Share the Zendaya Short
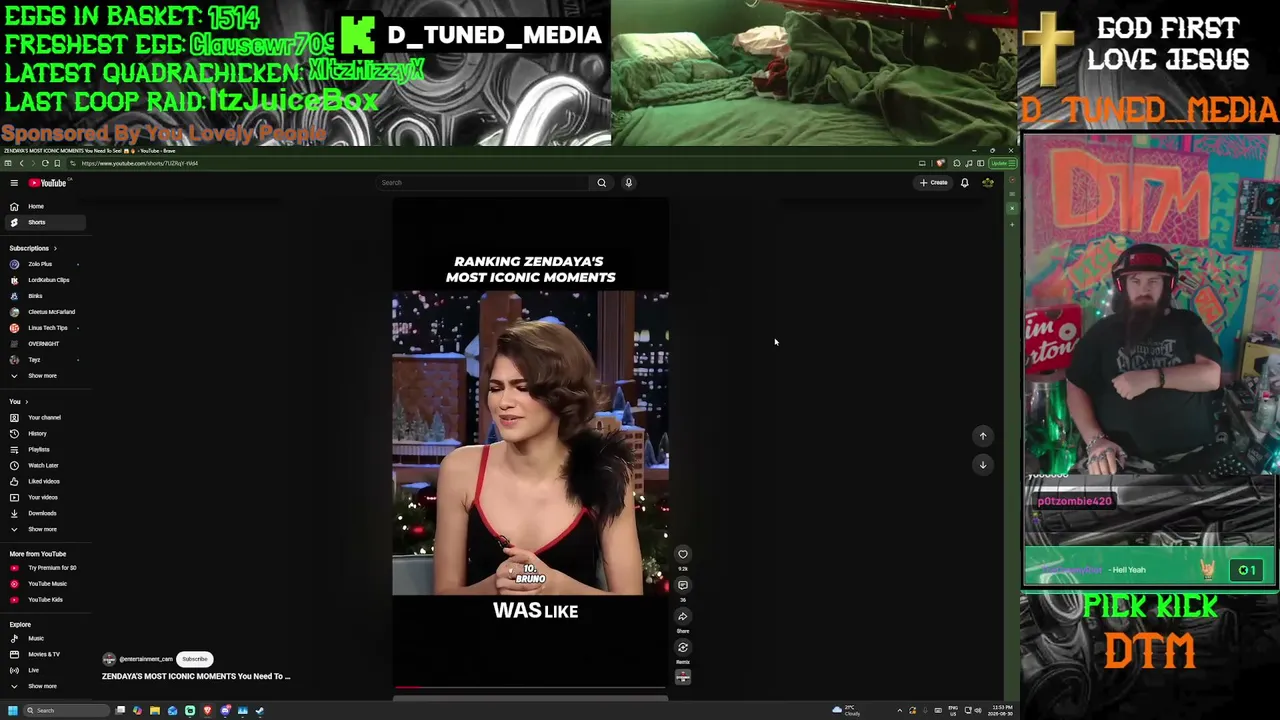The image size is (1280, 720). (x=683, y=616)
